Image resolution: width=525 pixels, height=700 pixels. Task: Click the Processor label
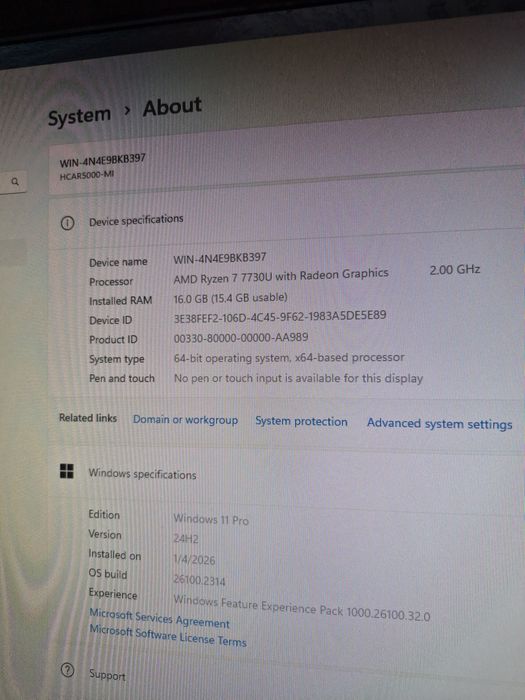click(x=111, y=282)
